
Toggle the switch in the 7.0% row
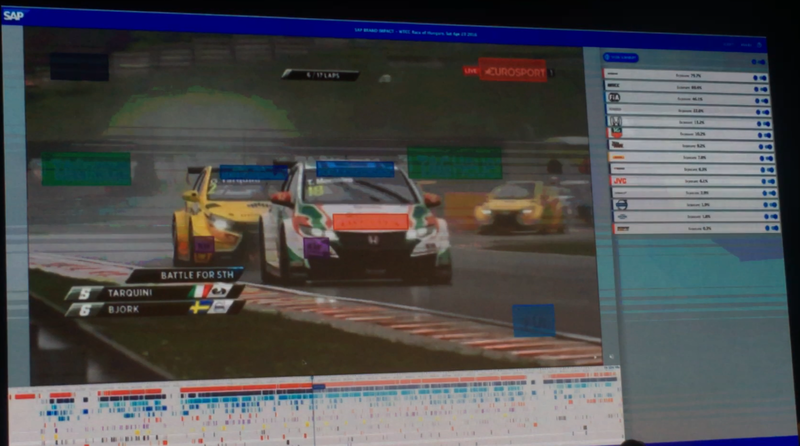[x=769, y=158]
